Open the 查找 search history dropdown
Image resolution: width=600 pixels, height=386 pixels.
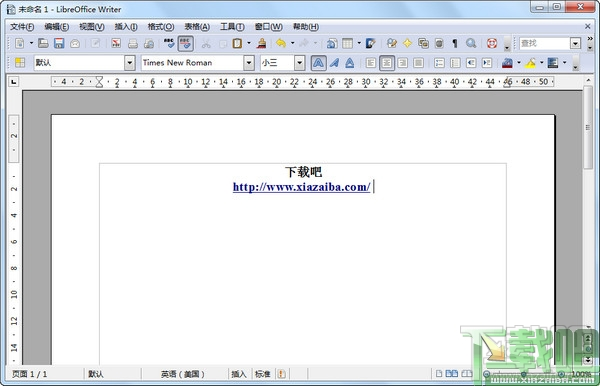click(576, 44)
